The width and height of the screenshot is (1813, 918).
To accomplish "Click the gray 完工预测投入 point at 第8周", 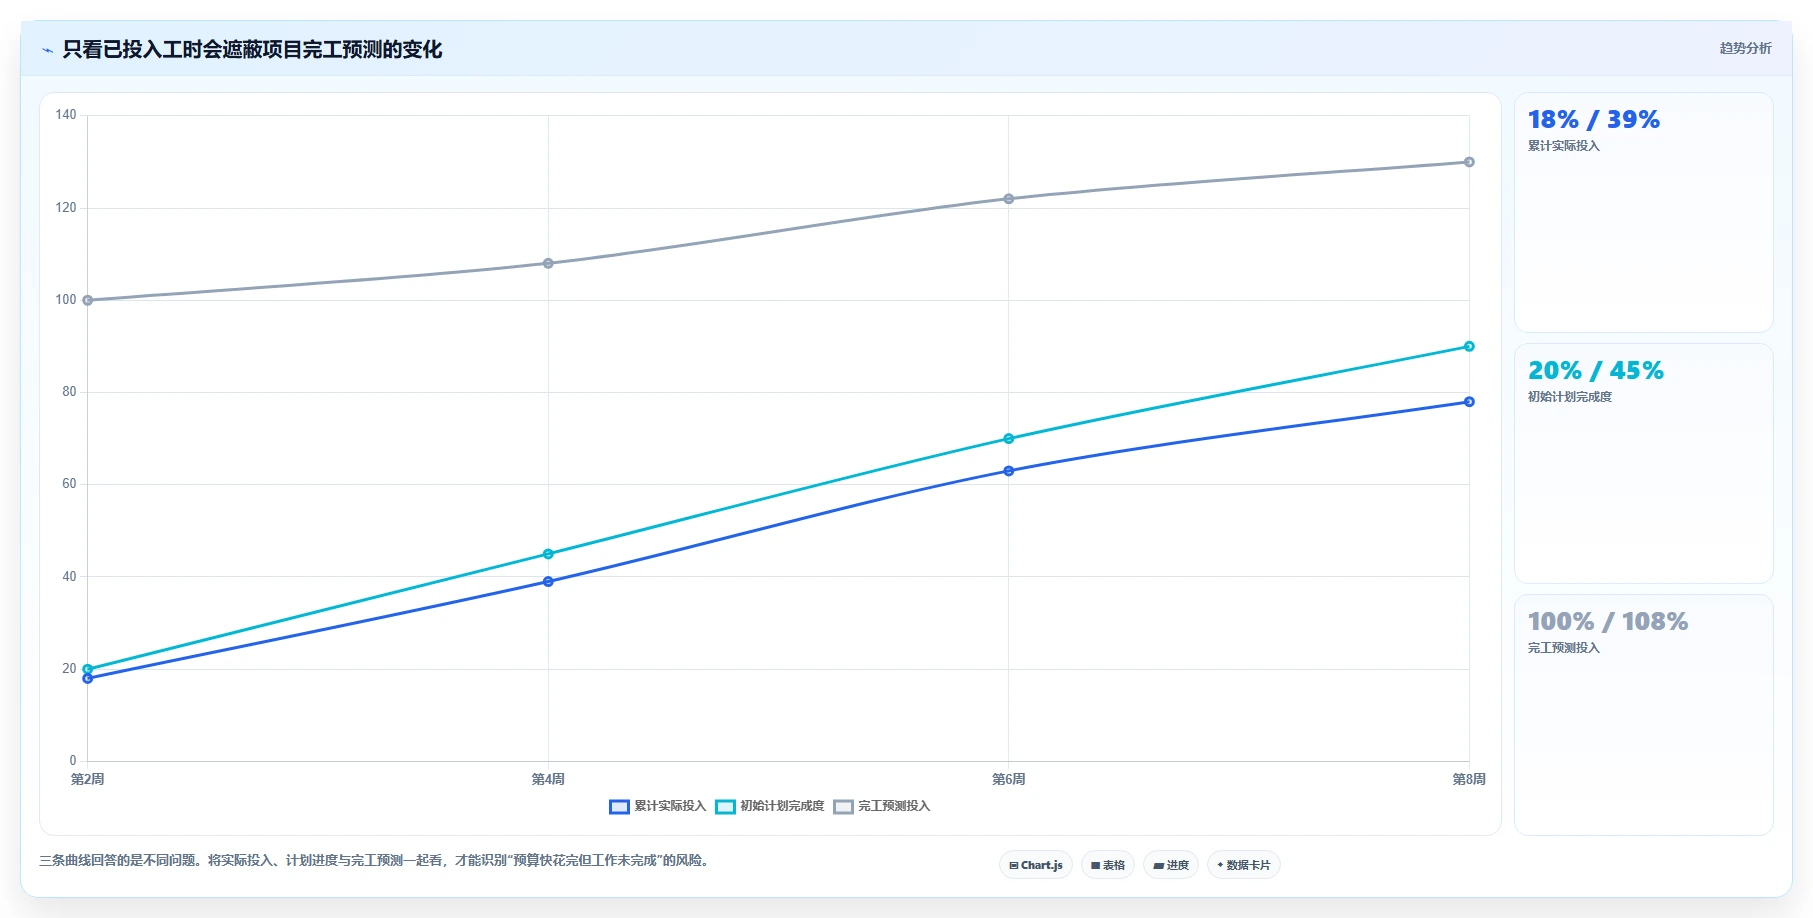I will [1469, 162].
